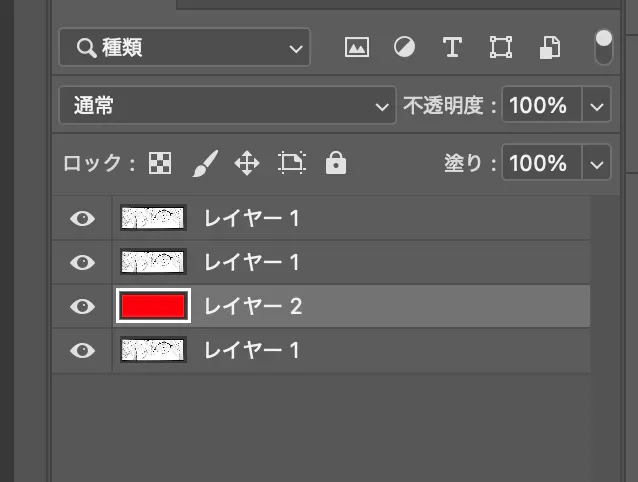Lock layer position with move icon
This screenshot has width=638, height=482.
coord(247,164)
